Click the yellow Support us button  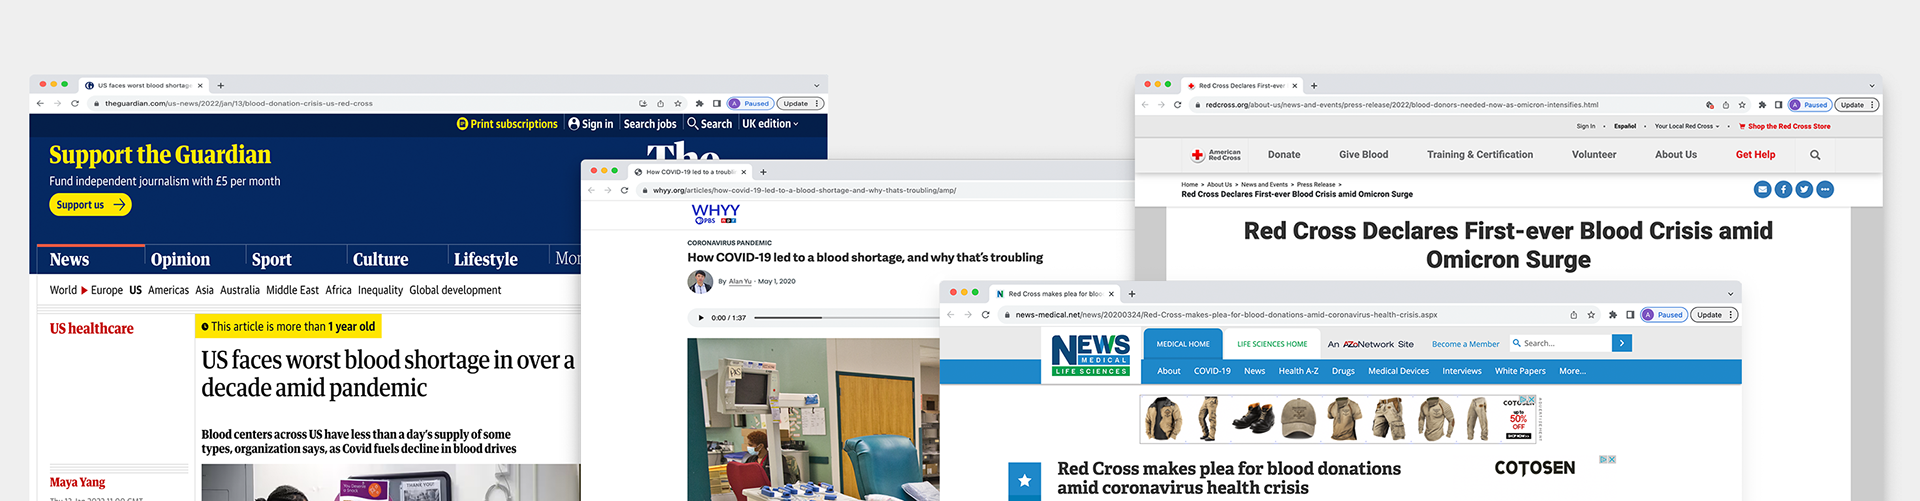click(x=90, y=204)
